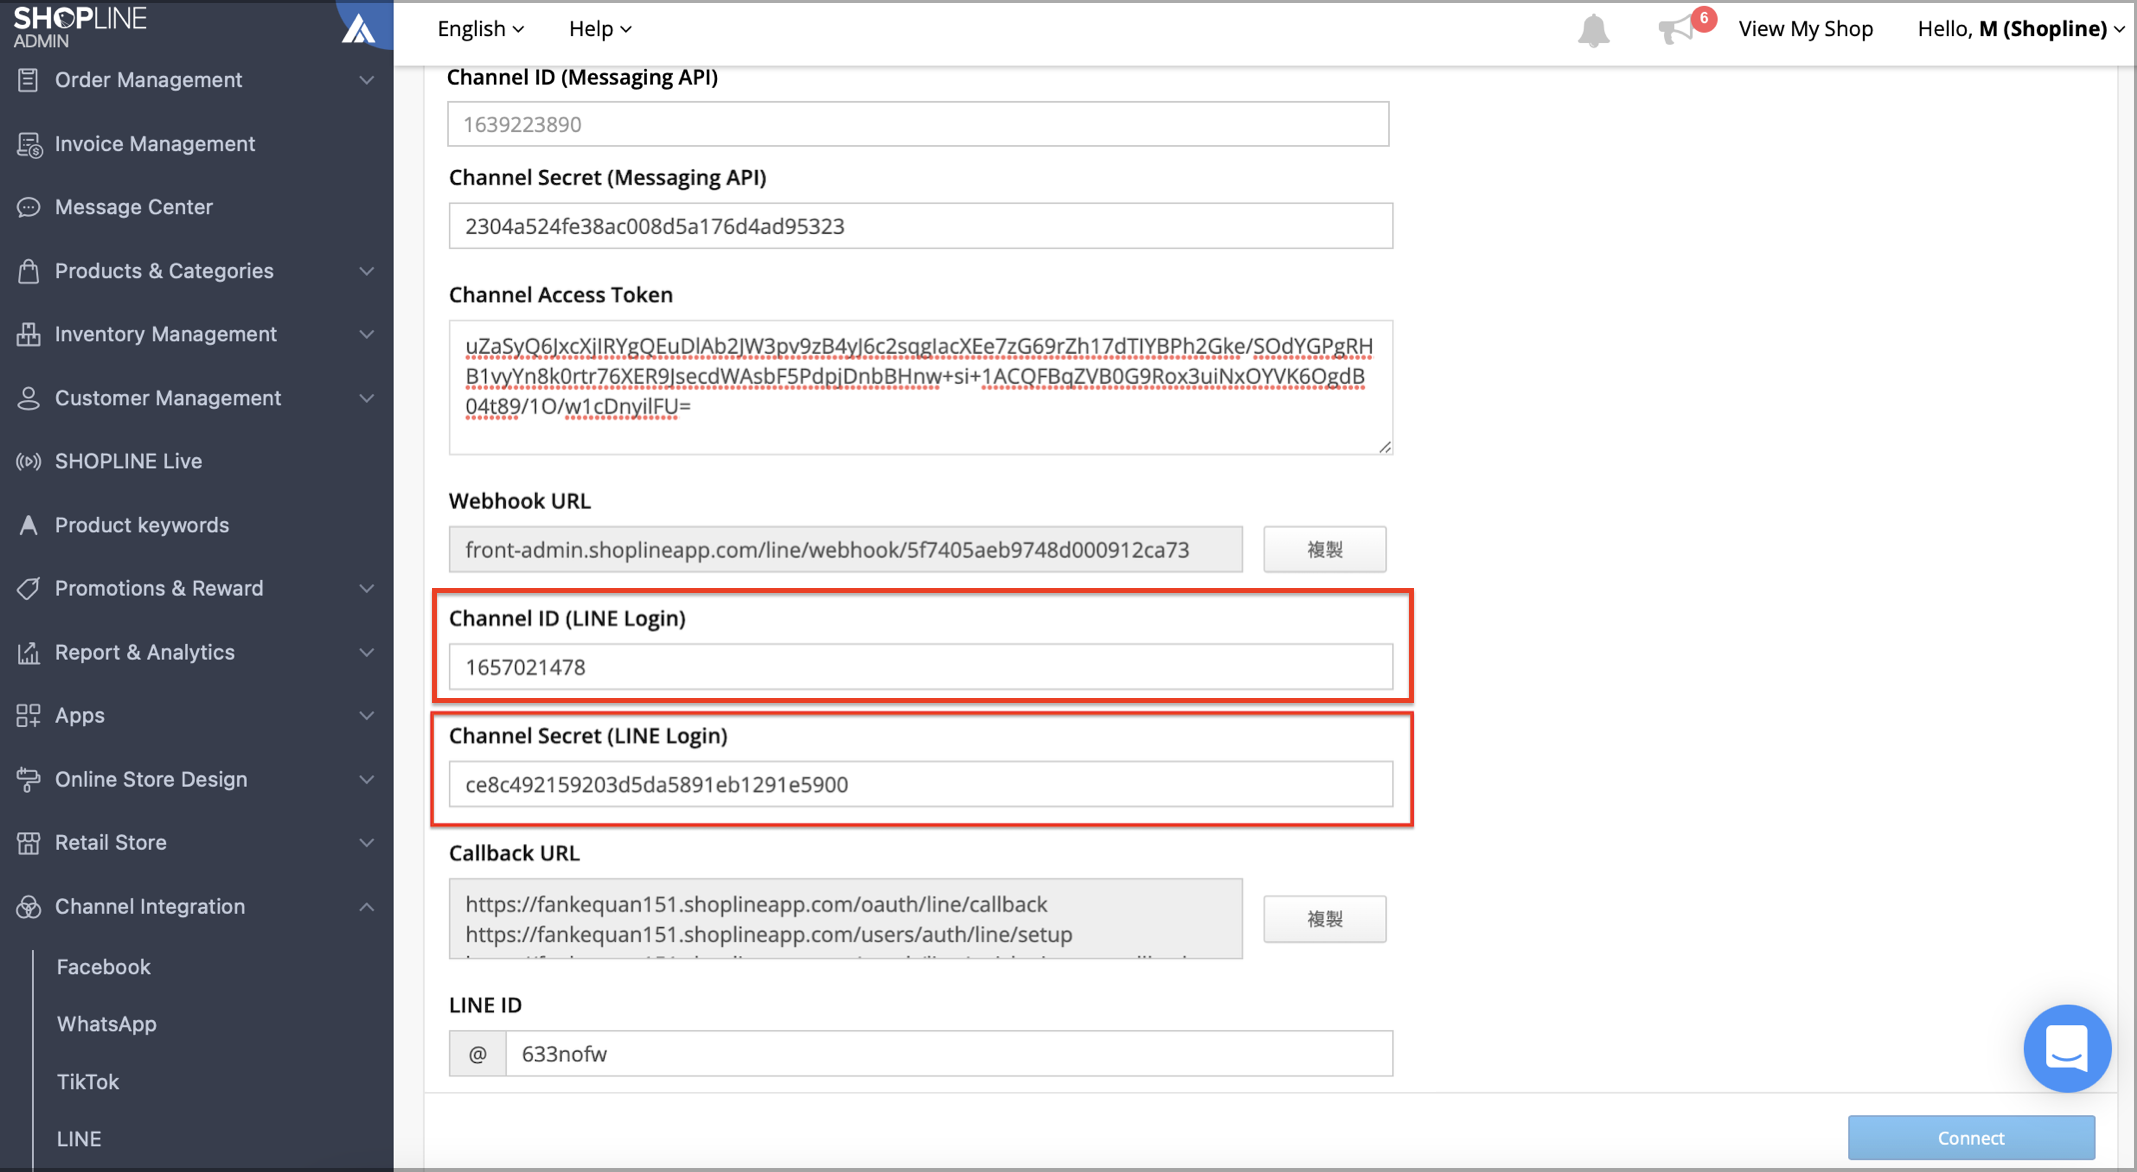2137x1172 pixels.
Task: Open Product keywords menu item
Action: tap(142, 525)
